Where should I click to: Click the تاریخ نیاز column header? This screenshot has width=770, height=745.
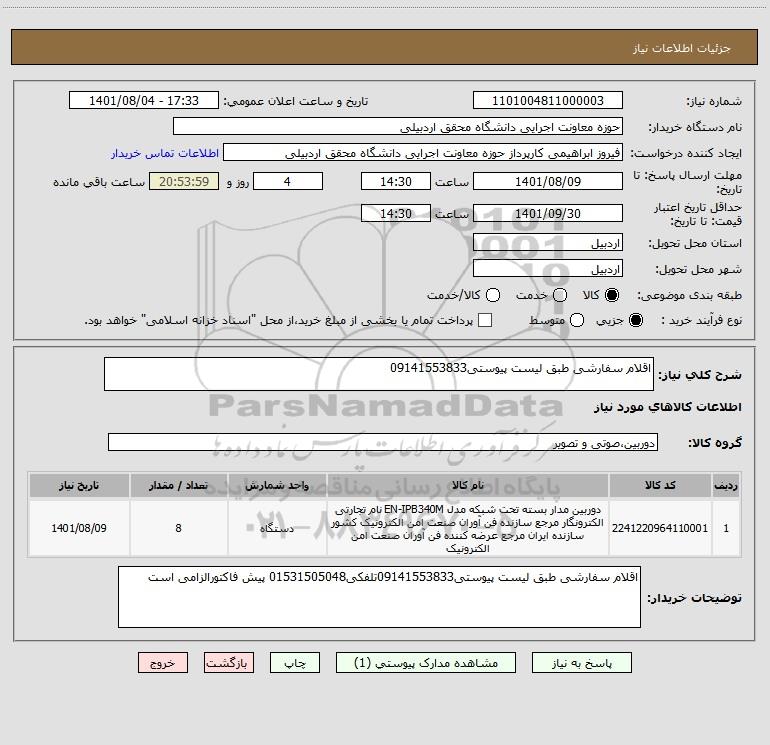(x=79, y=486)
